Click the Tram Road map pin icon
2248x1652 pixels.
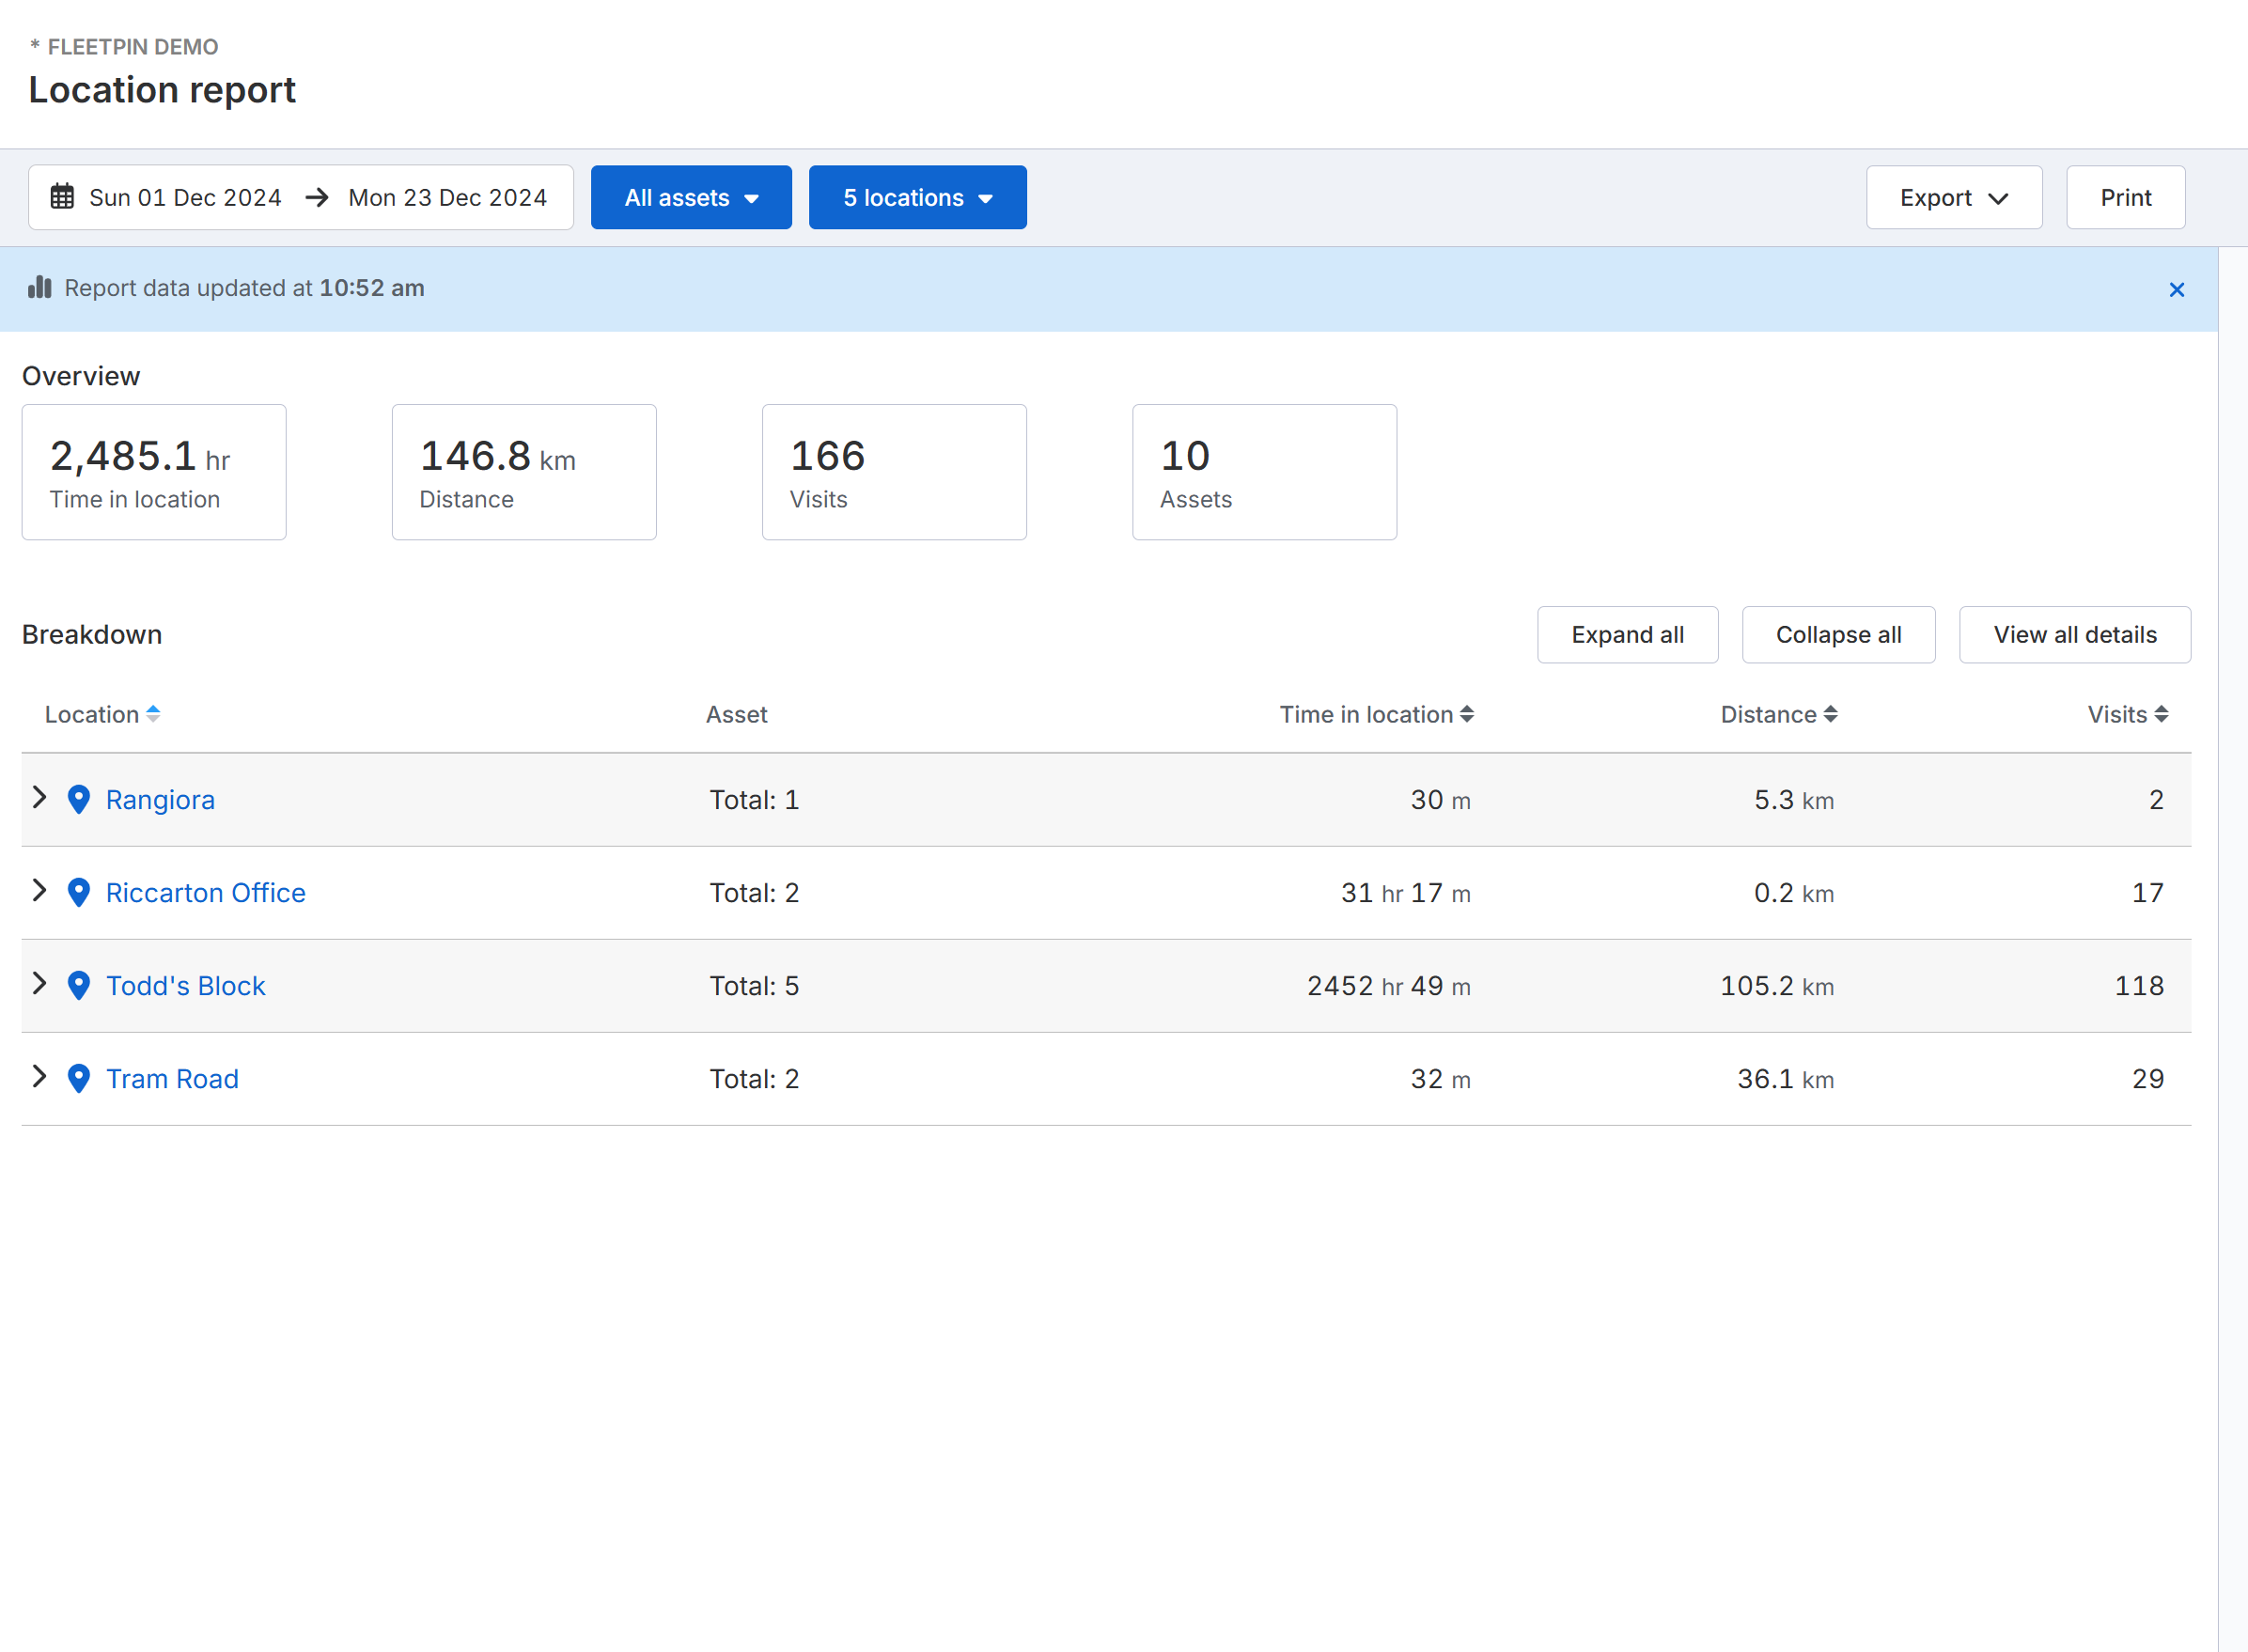pos(79,1079)
